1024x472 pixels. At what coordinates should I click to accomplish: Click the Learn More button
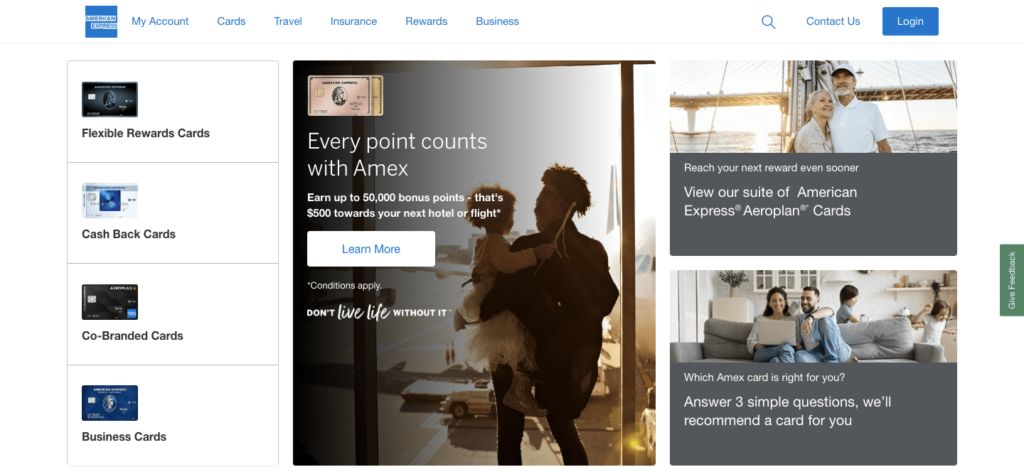[371, 249]
